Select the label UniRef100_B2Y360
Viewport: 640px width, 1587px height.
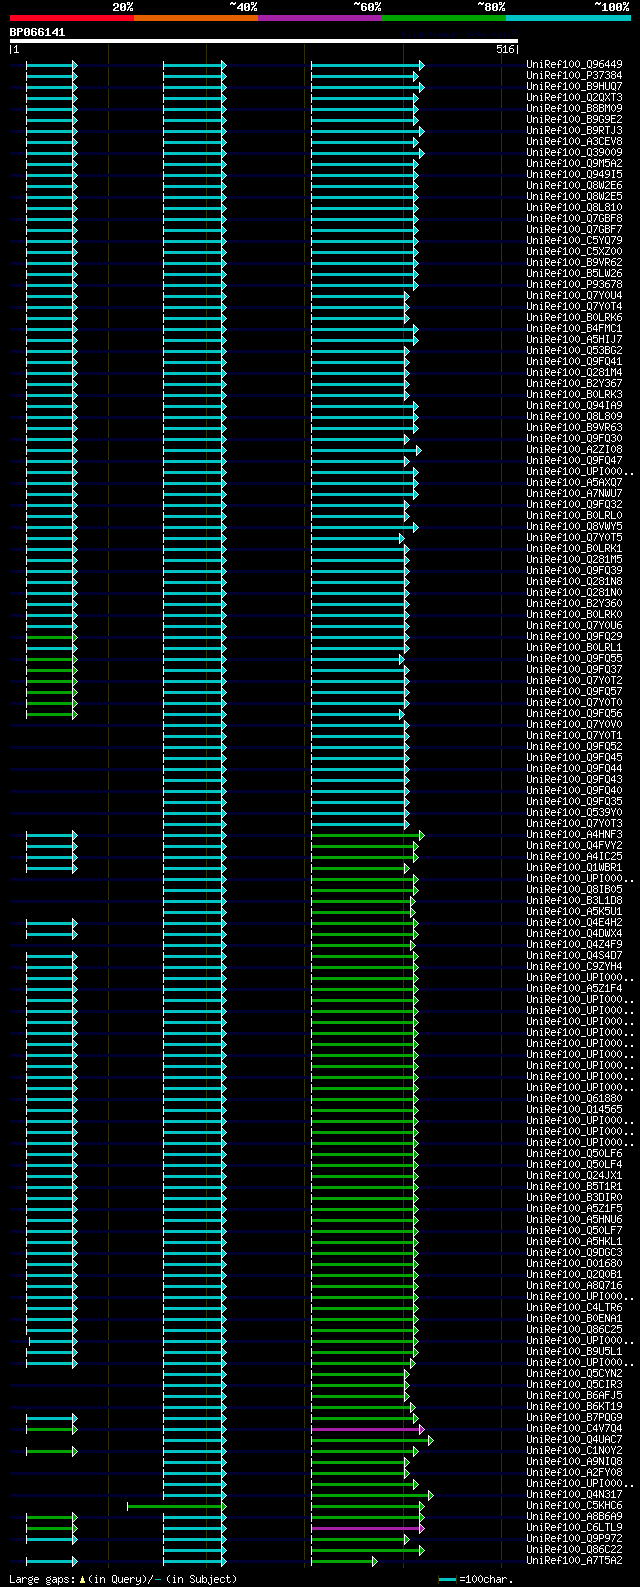point(574,604)
